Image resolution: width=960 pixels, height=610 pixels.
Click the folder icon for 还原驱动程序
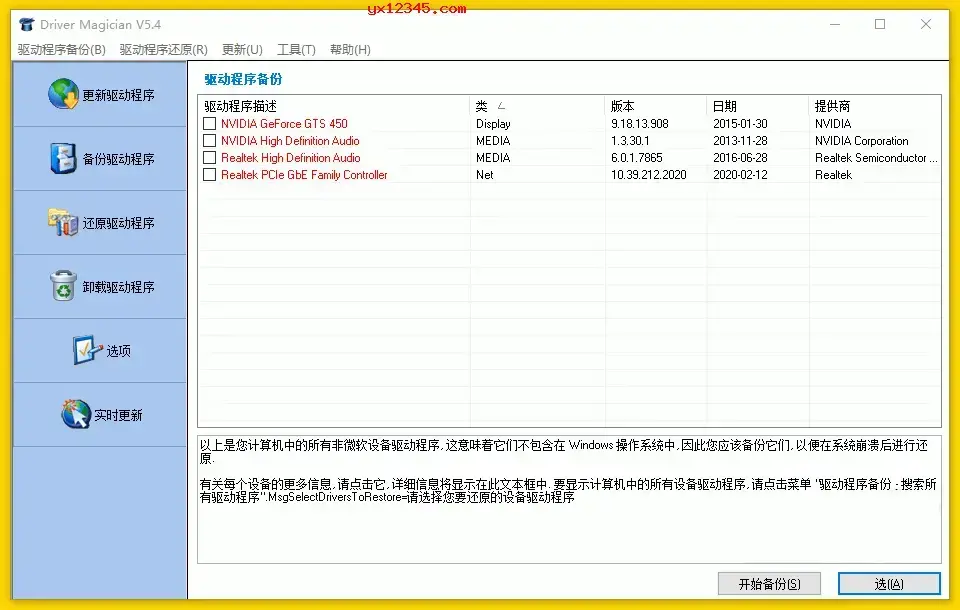(64, 222)
